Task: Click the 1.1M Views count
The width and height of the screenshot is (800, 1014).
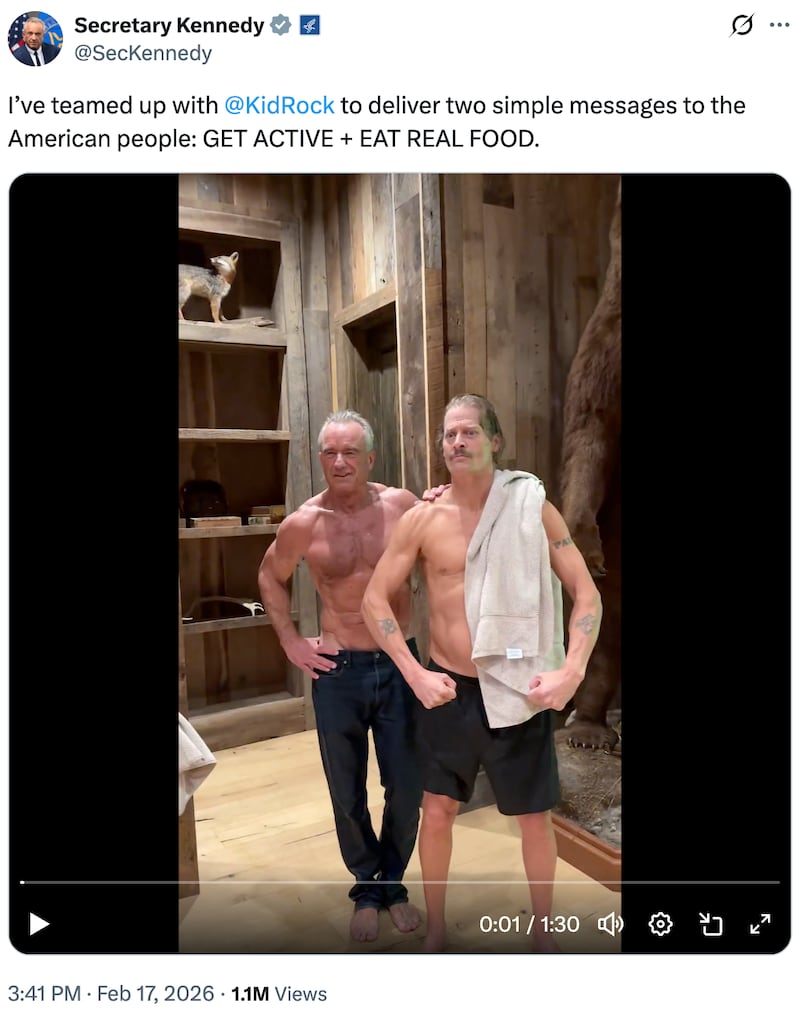Action: point(279,993)
